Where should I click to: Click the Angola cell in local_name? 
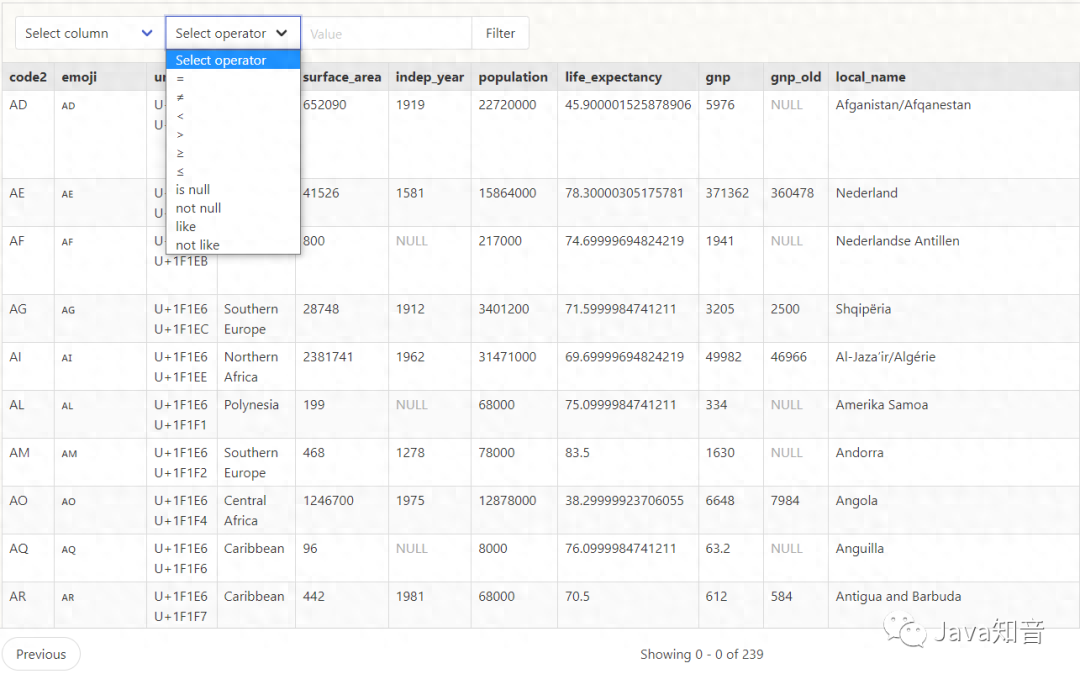[856, 501]
